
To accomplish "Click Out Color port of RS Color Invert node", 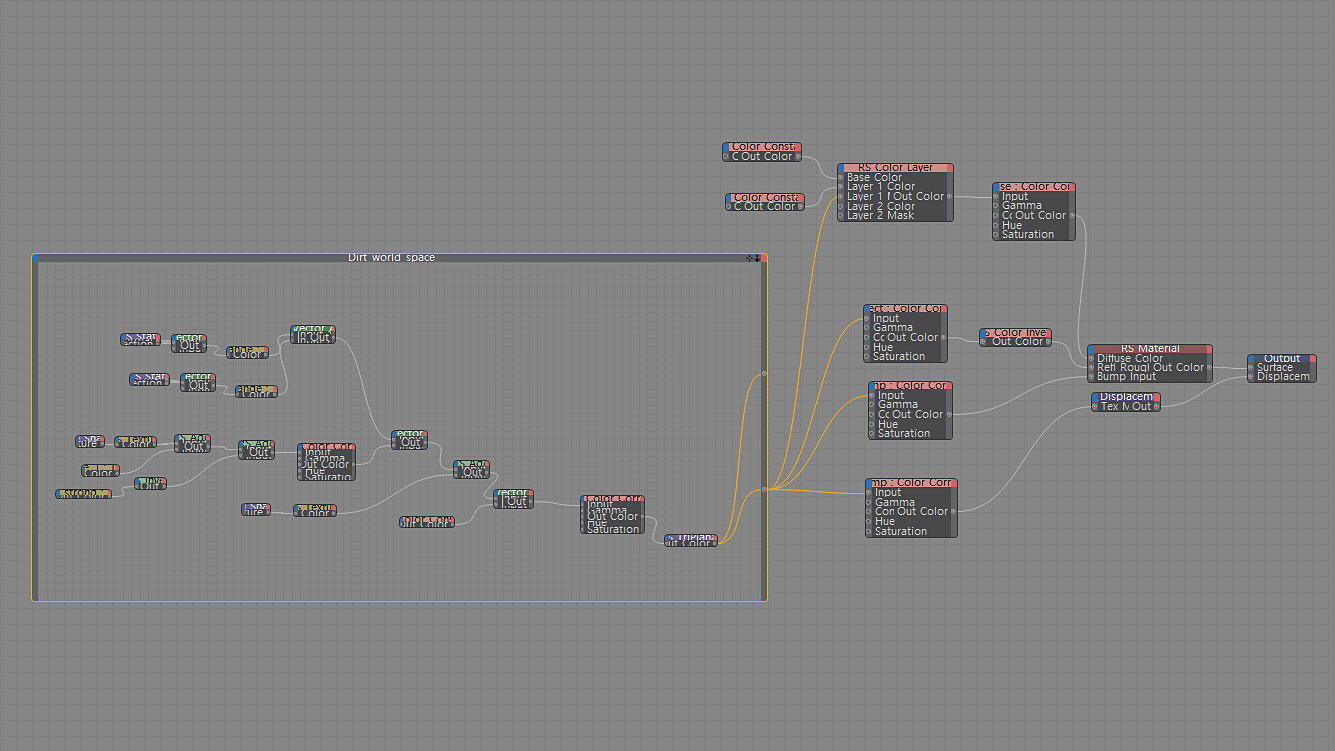I will tap(1048, 342).
